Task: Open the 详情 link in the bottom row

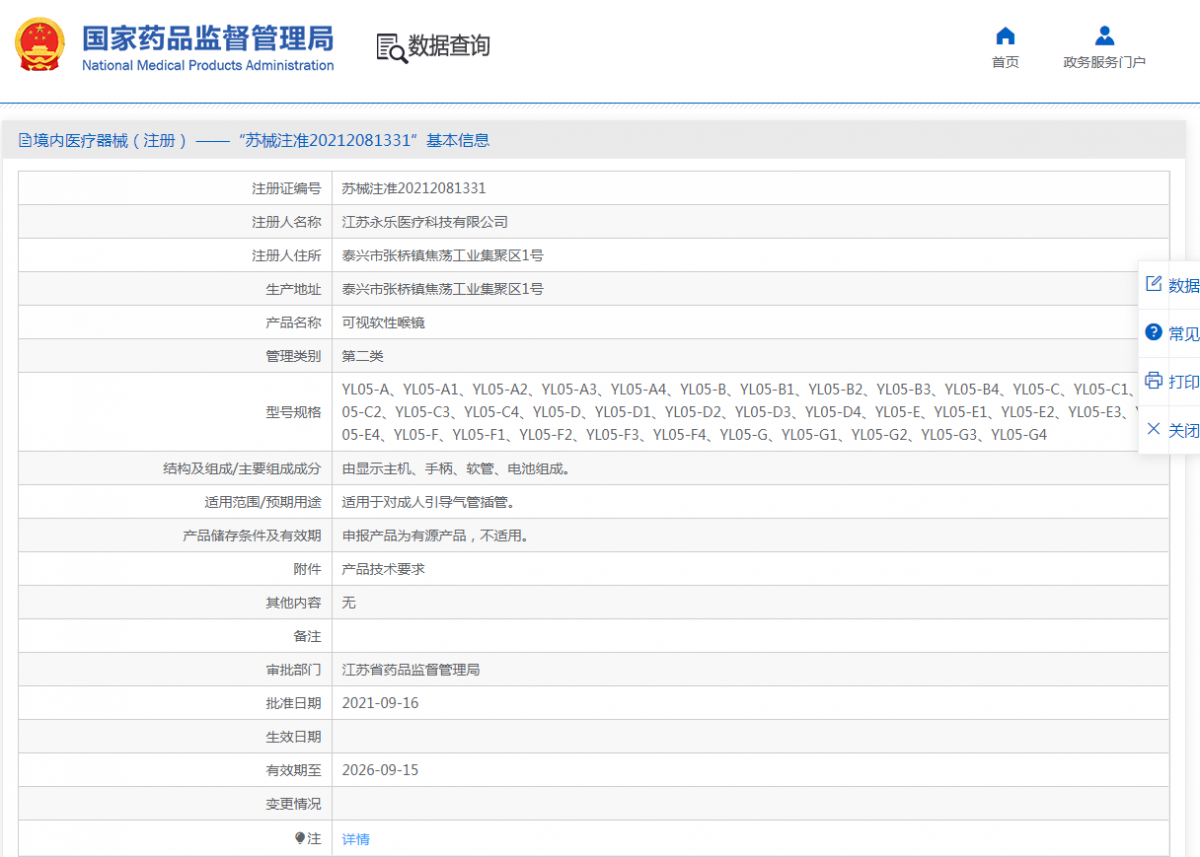Action: coord(355,838)
